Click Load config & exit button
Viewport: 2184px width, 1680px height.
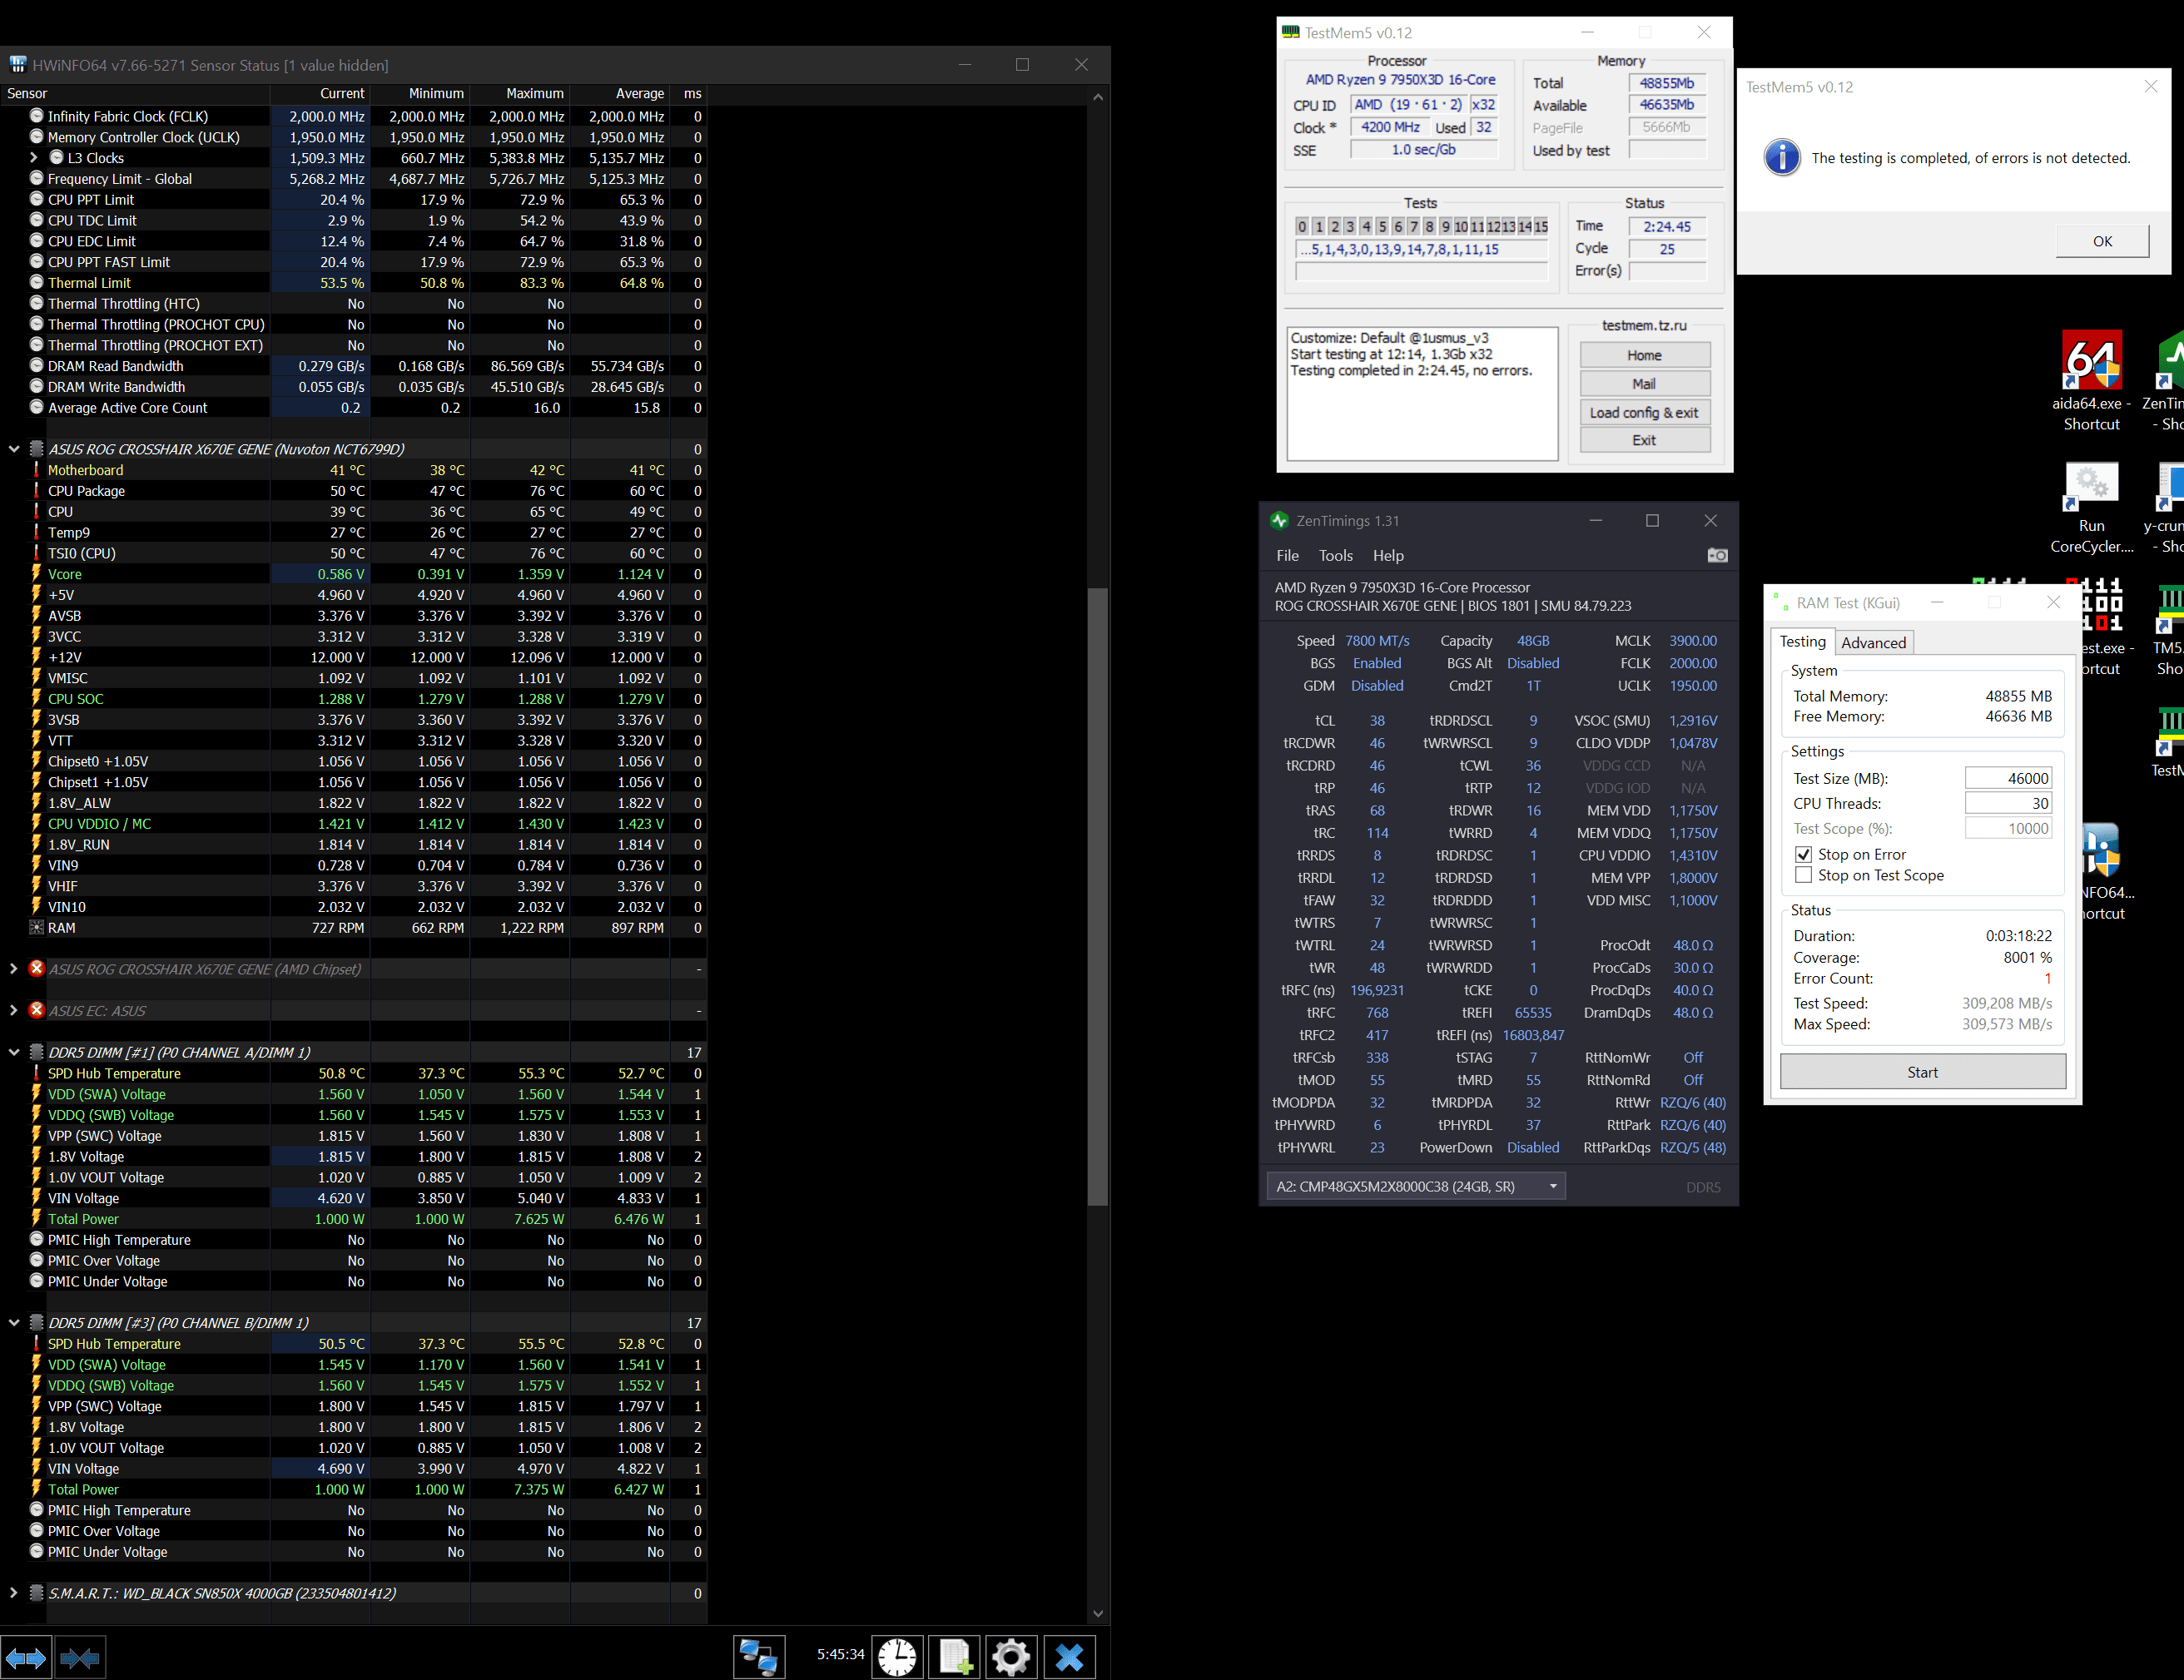click(x=1644, y=413)
